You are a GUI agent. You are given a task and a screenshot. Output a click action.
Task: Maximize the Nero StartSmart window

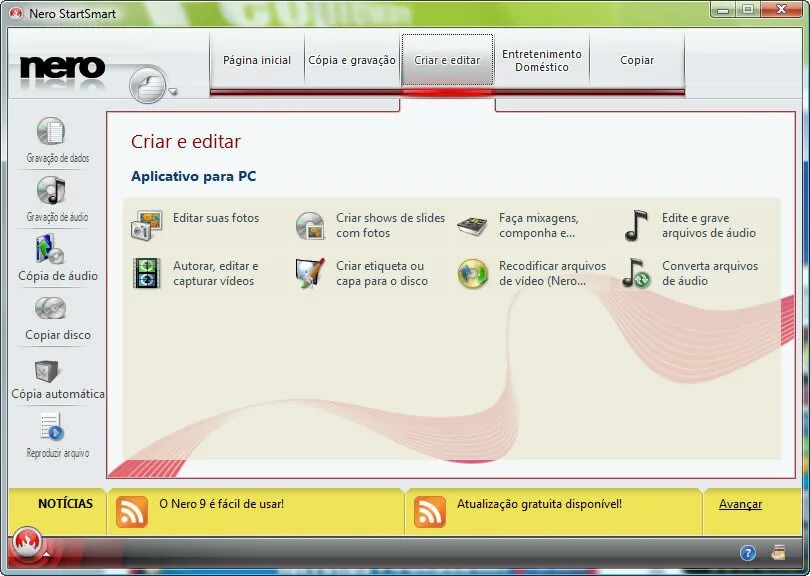click(747, 9)
